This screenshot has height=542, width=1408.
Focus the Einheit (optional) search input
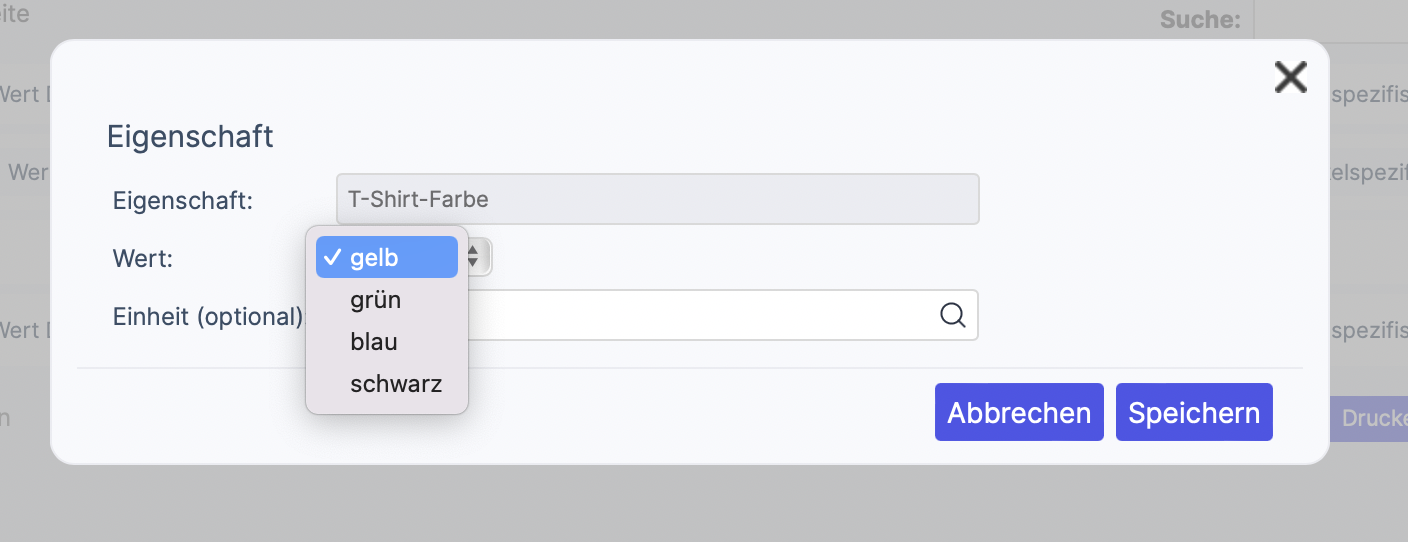point(700,315)
